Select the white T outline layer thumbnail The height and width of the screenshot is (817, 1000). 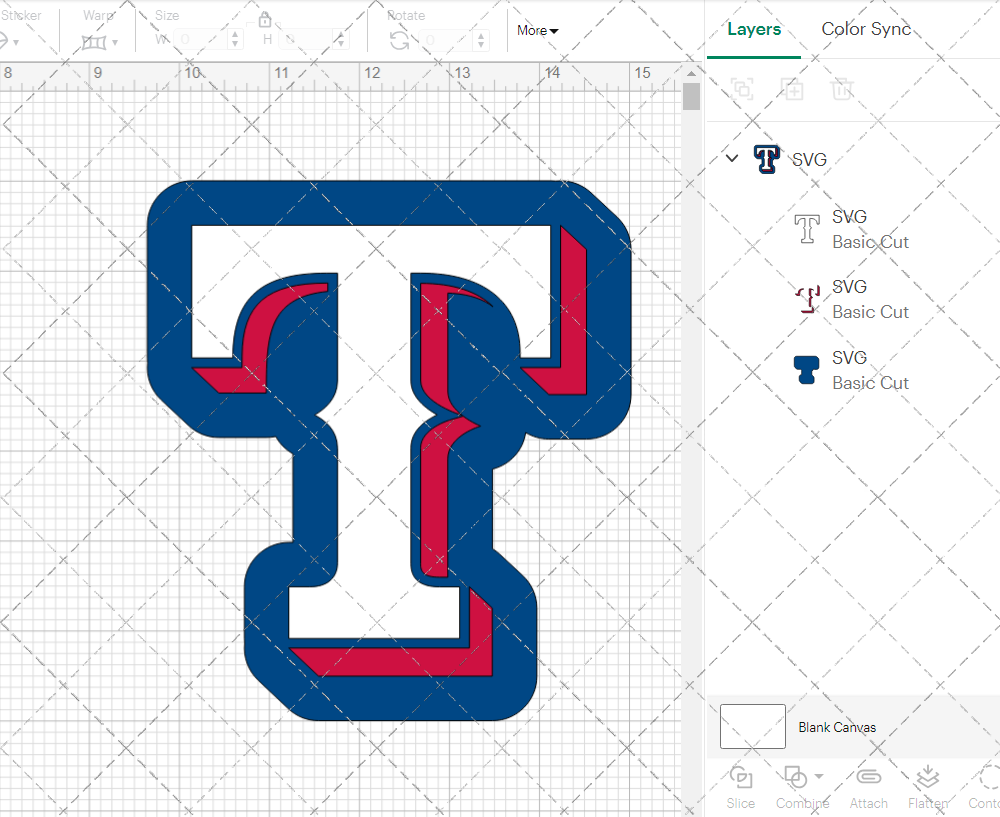(807, 229)
